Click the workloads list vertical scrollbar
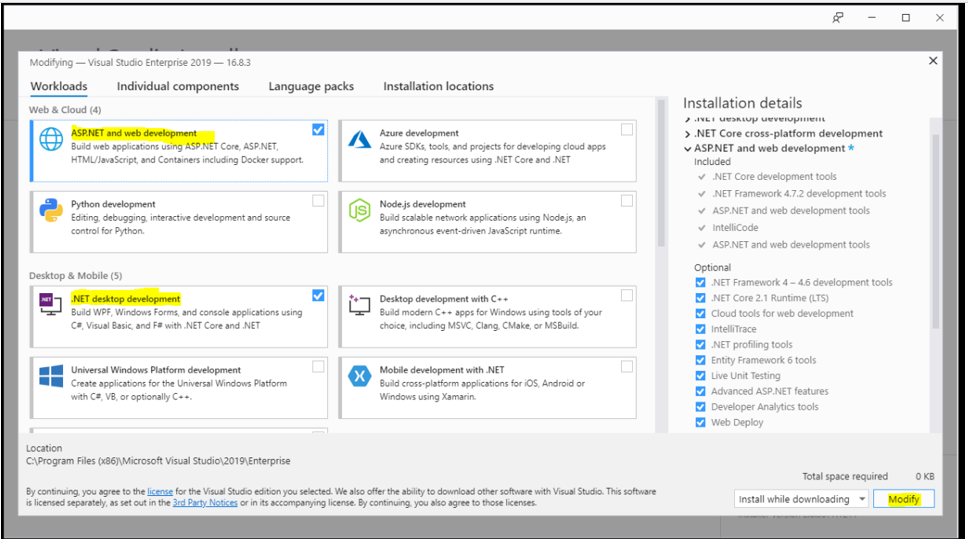This screenshot has height=541, width=968. tap(661, 173)
